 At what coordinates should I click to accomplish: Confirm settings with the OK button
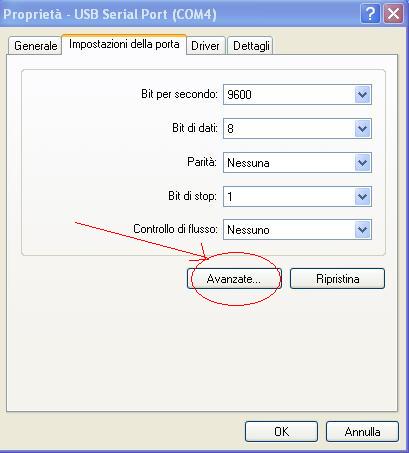pyautogui.click(x=281, y=432)
